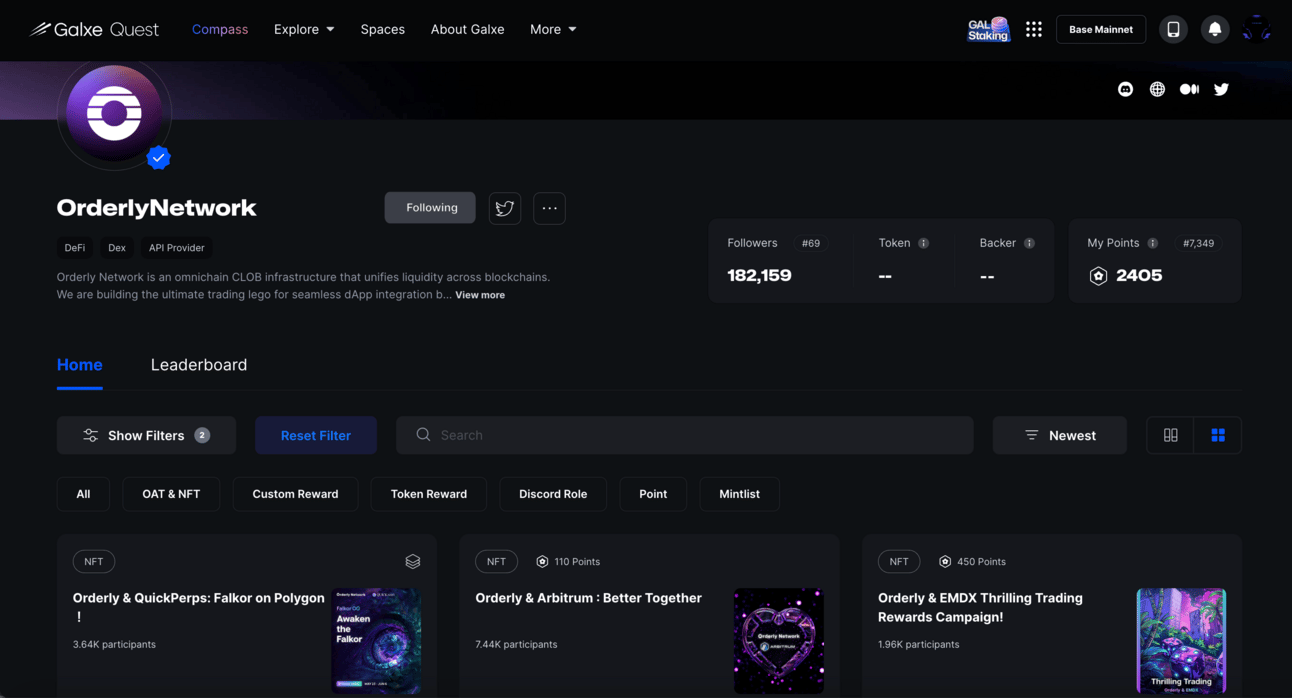Click the 182,159 followers count

(x=759, y=276)
